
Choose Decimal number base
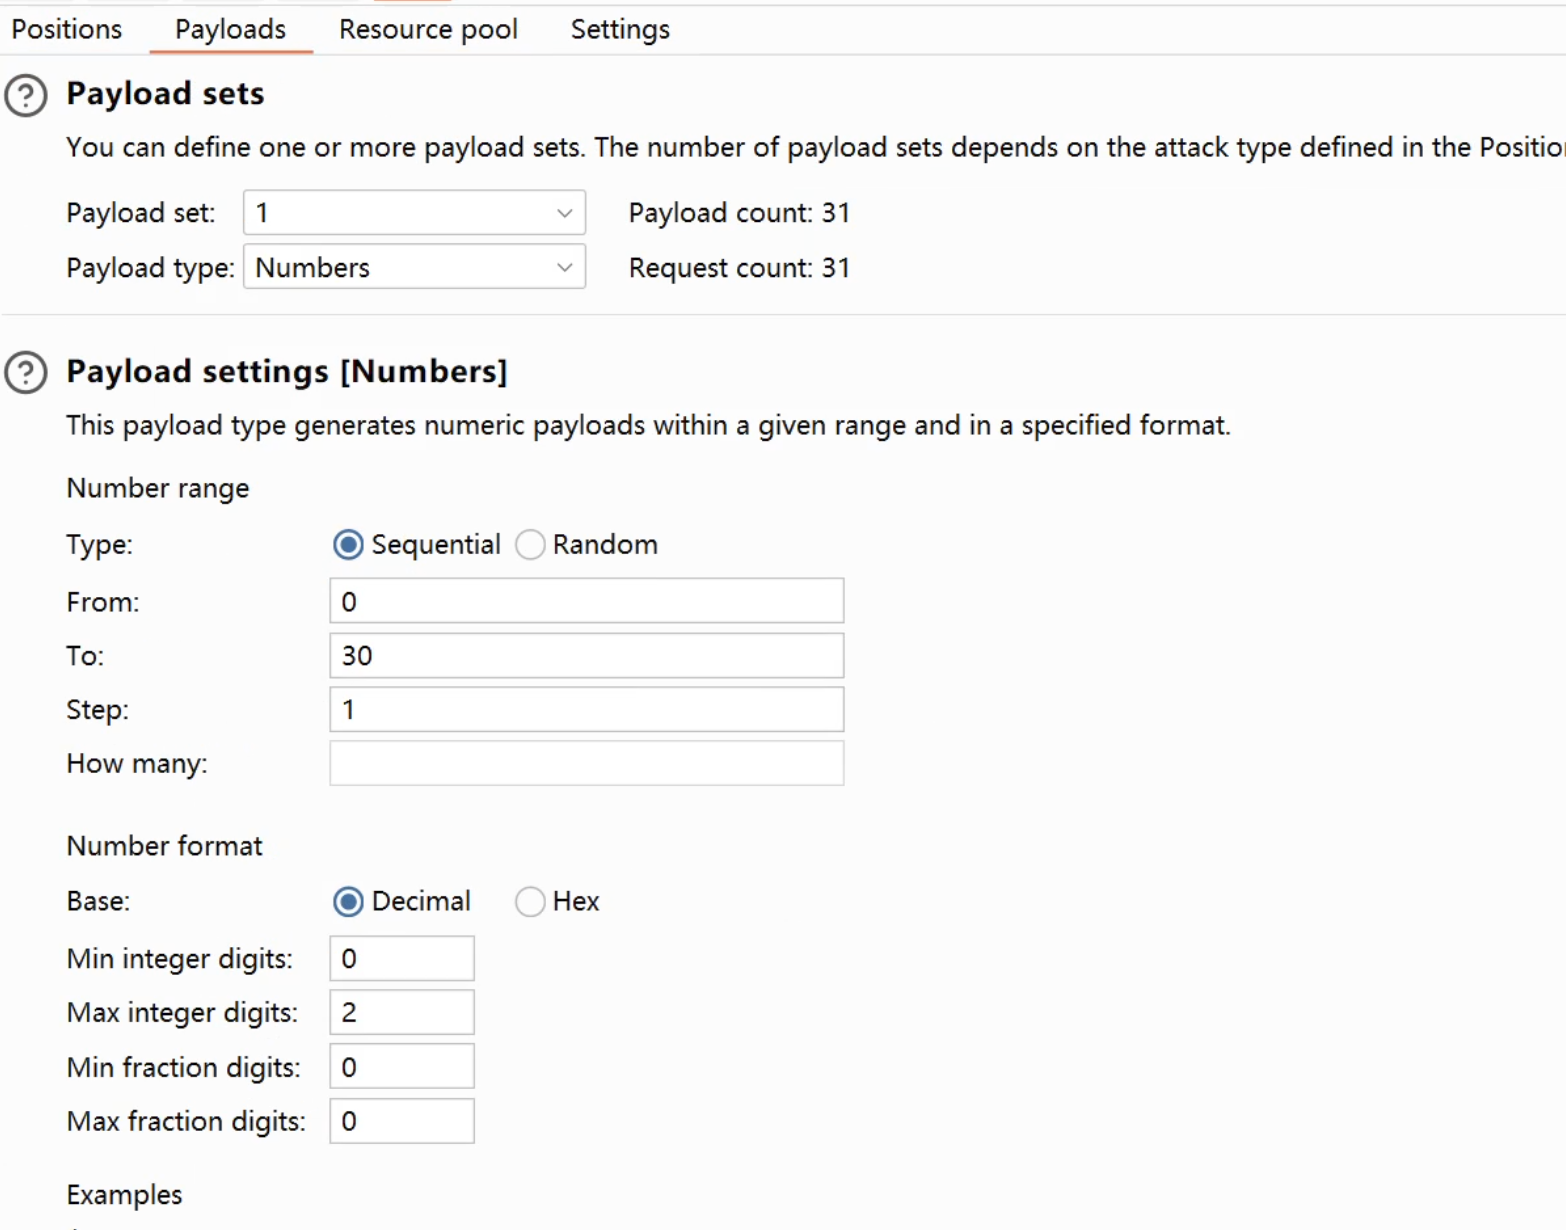(348, 902)
